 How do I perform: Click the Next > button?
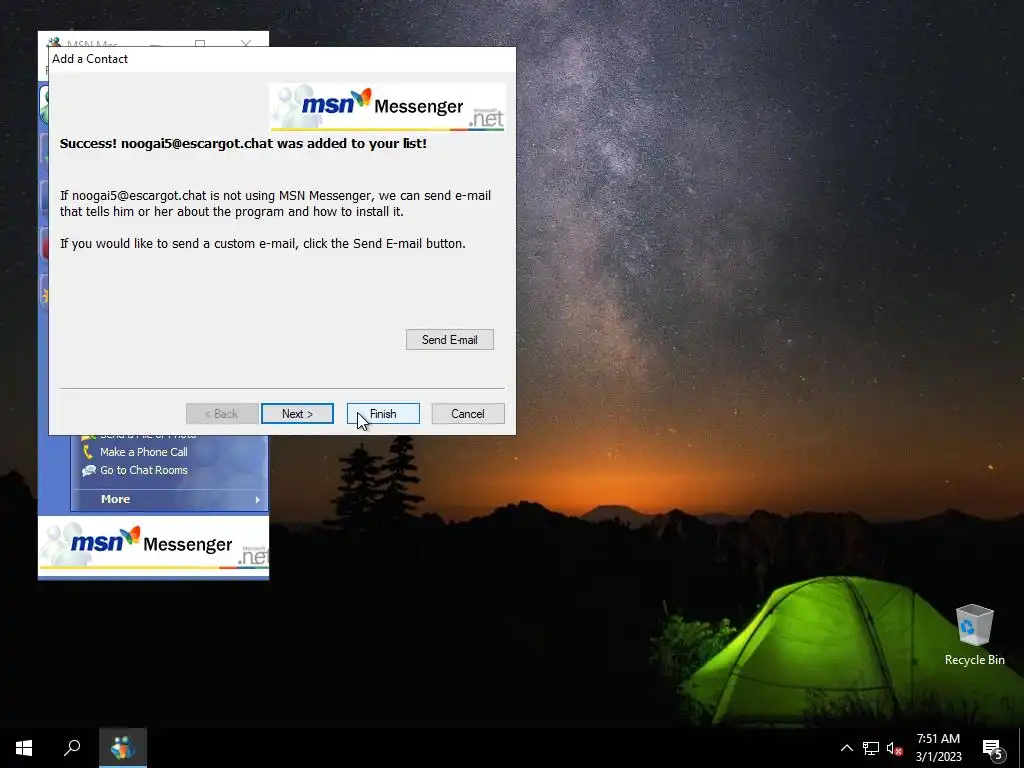coord(297,413)
